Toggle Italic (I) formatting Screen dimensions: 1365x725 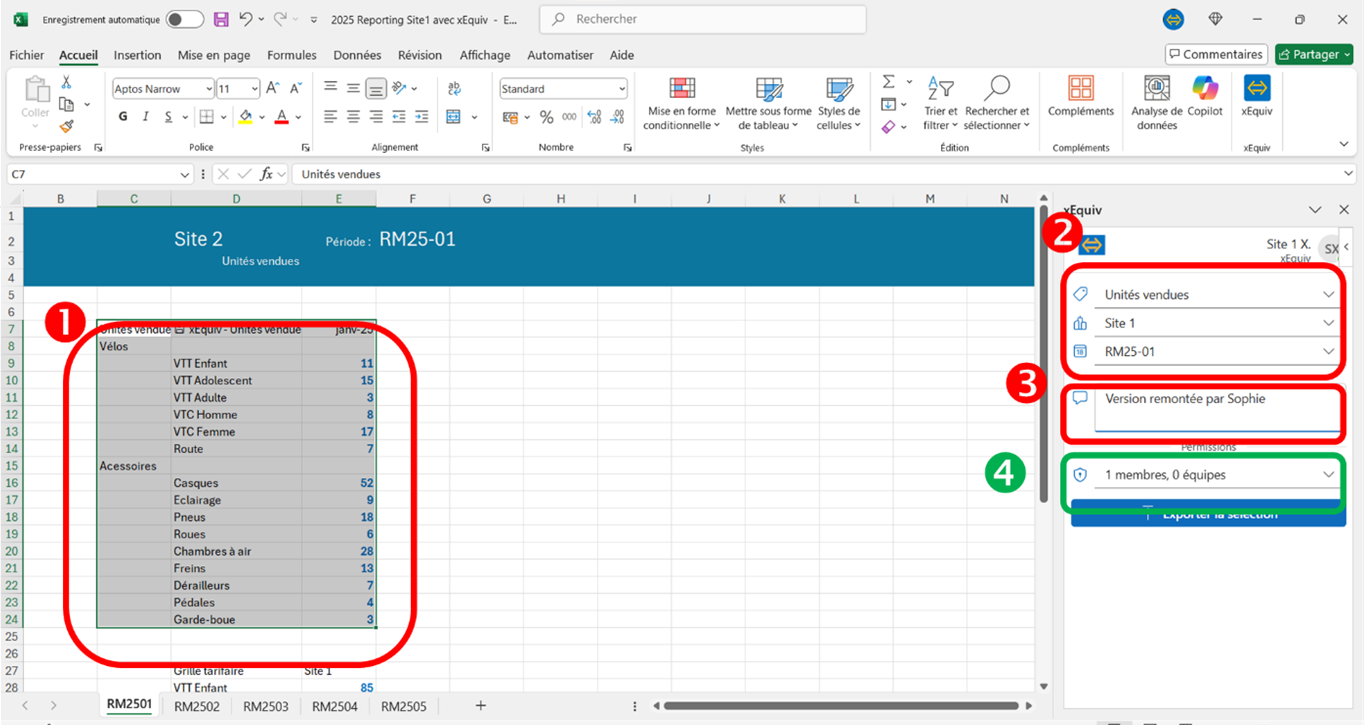tap(146, 117)
